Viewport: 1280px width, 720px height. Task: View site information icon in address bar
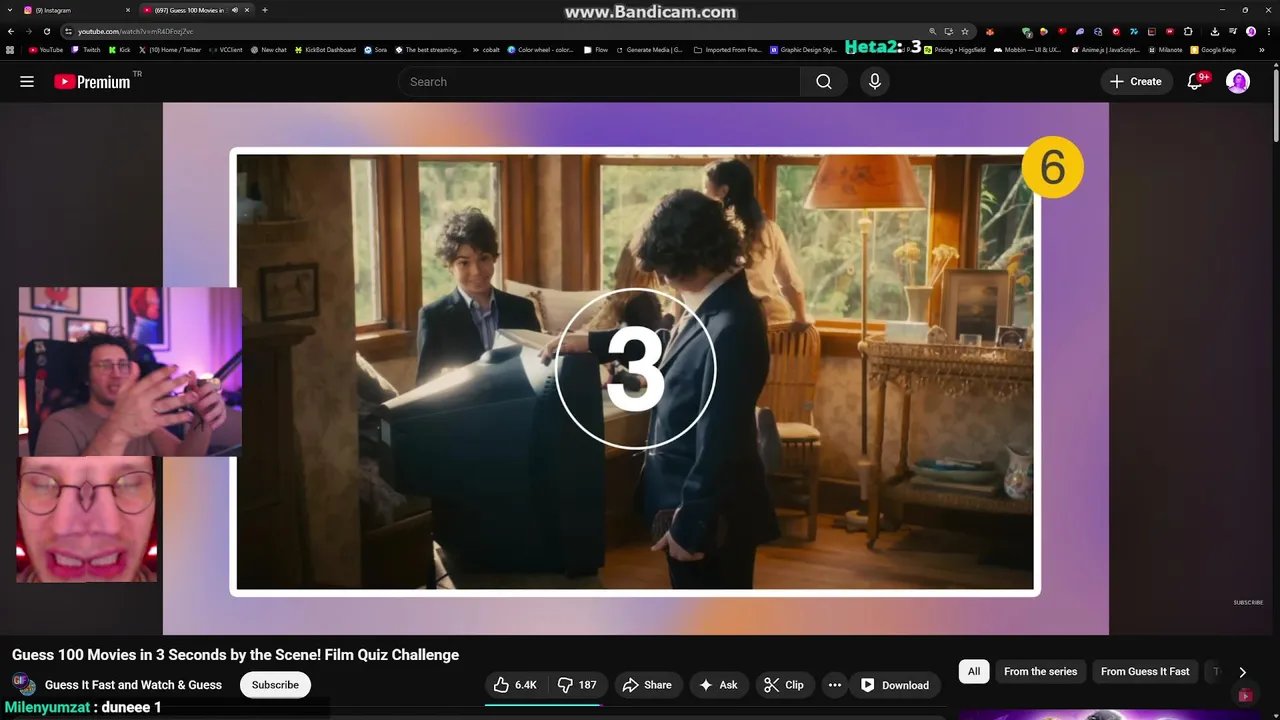click(68, 31)
